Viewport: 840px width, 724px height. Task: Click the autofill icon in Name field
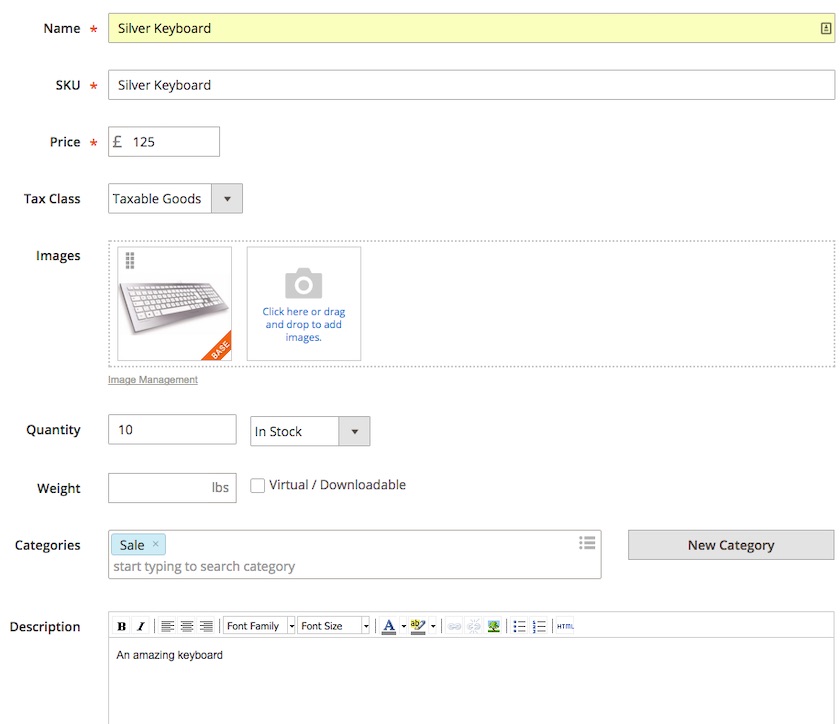(x=826, y=28)
